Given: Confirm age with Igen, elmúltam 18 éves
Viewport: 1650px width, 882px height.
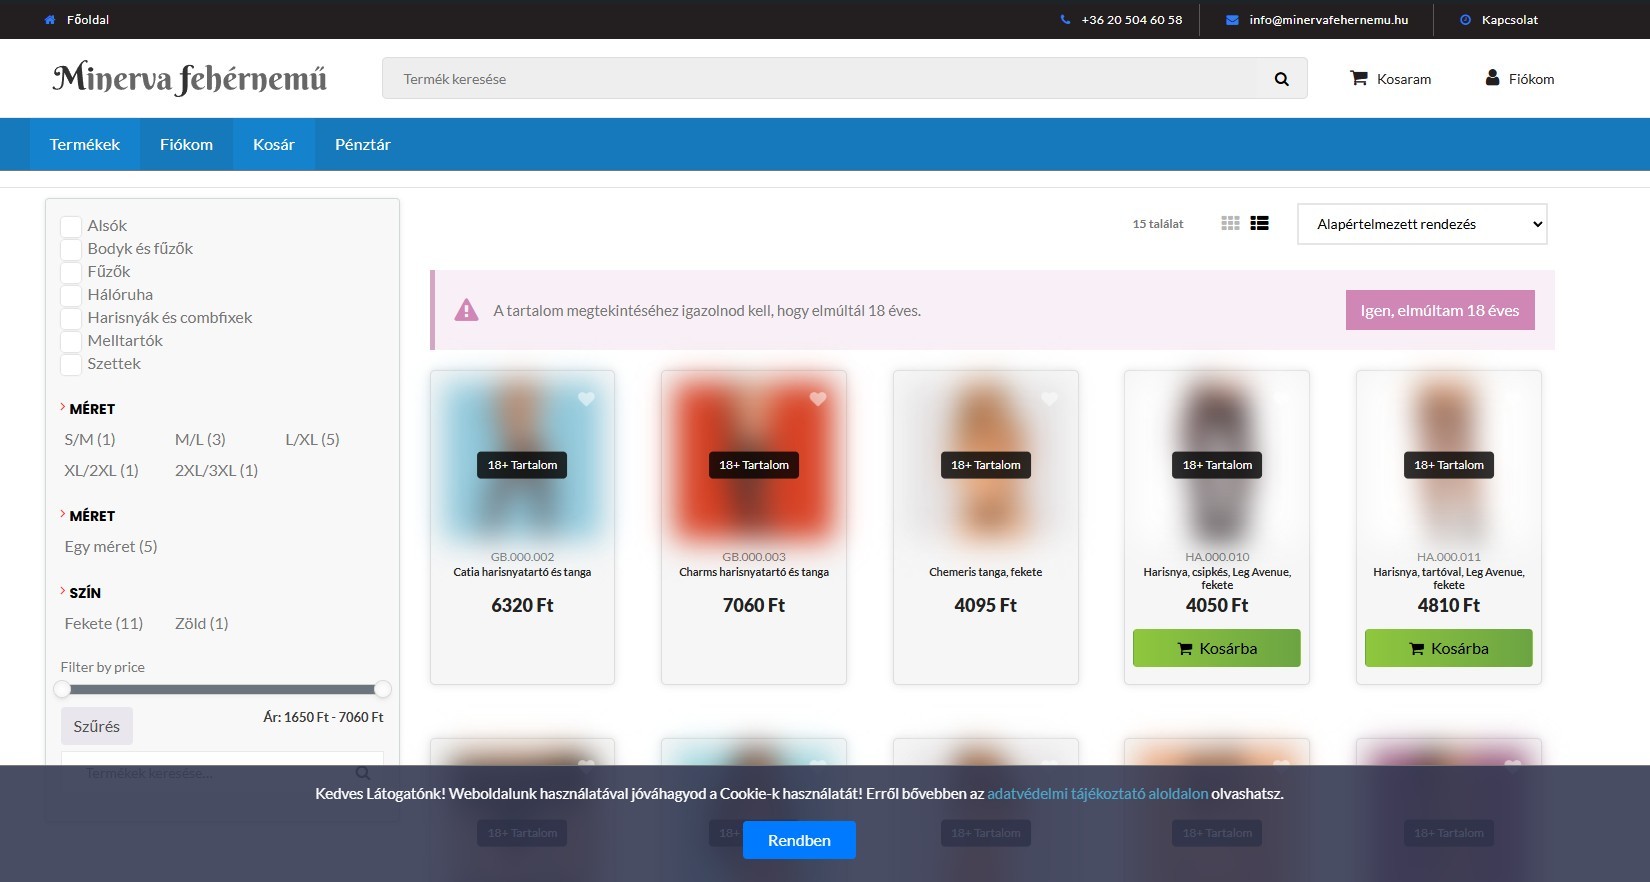Looking at the screenshot, I should [1440, 310].
